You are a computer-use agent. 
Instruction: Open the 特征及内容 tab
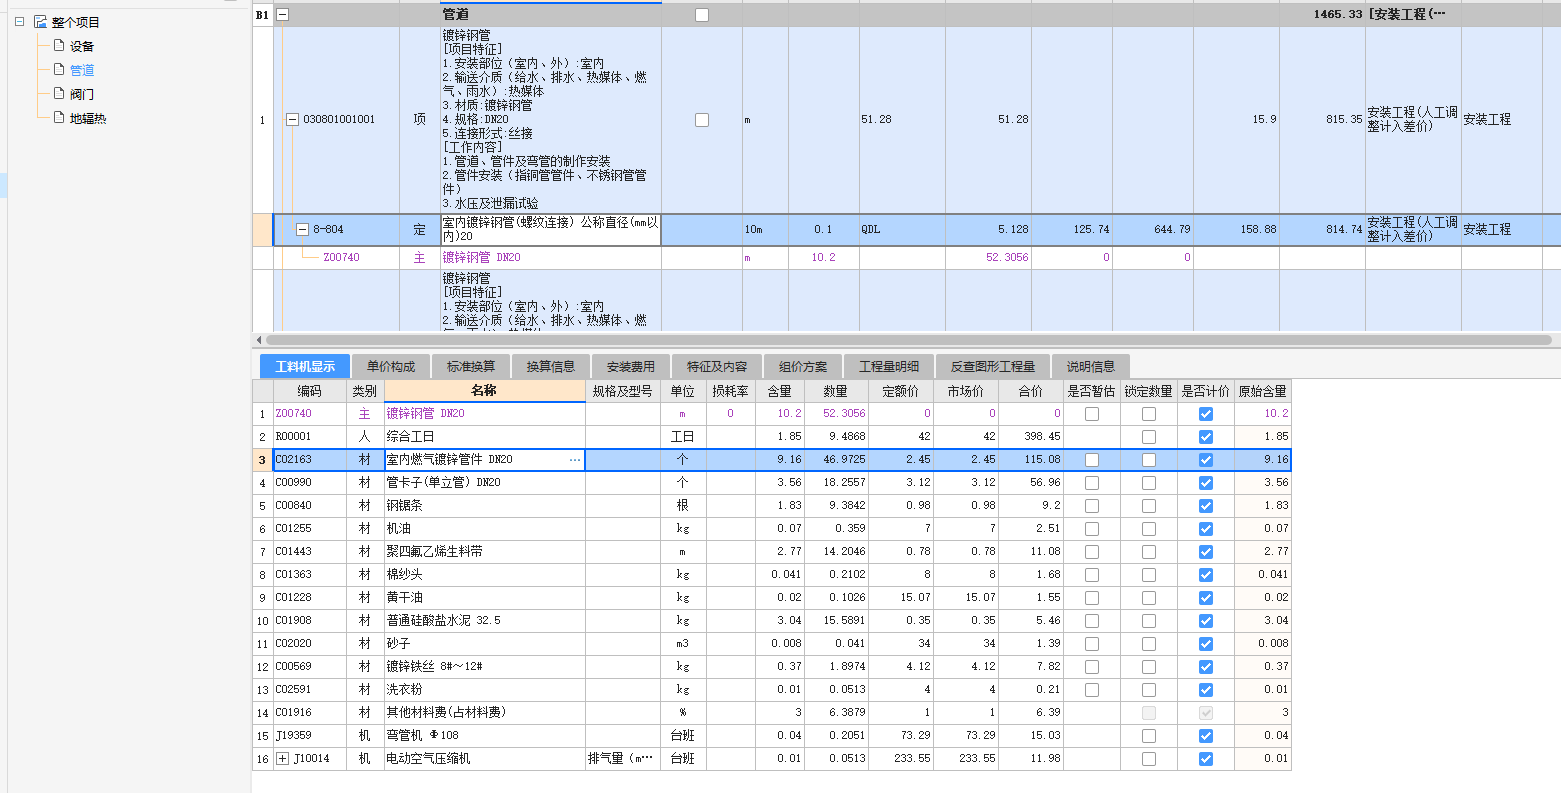716,367
